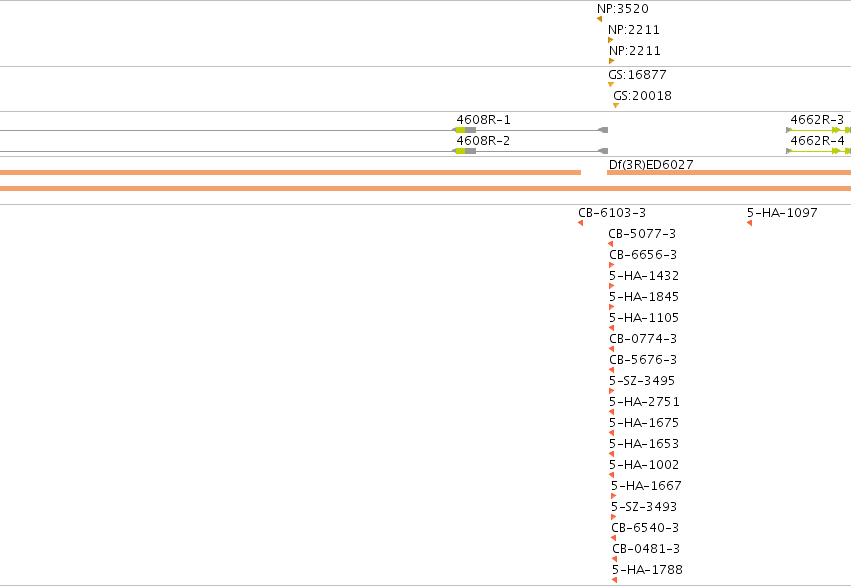The image size is (851, 586).
Task: Click the orange bar segment under Df(3R)ED6027 label
Action: (729, 173)
